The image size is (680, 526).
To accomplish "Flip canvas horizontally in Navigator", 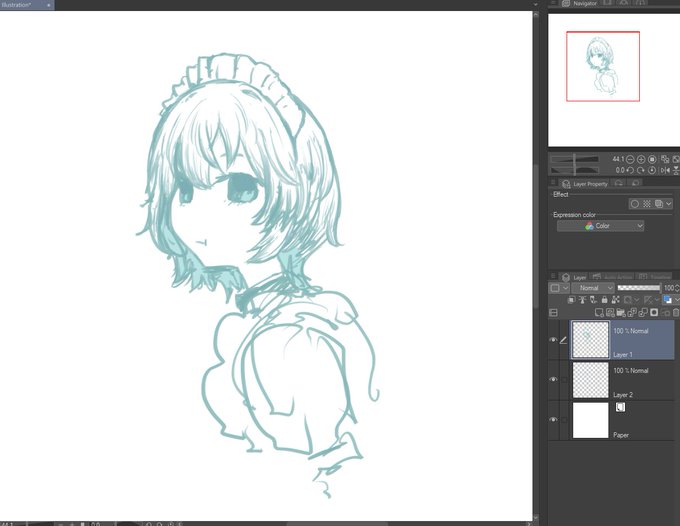I will tap(665, 170).
